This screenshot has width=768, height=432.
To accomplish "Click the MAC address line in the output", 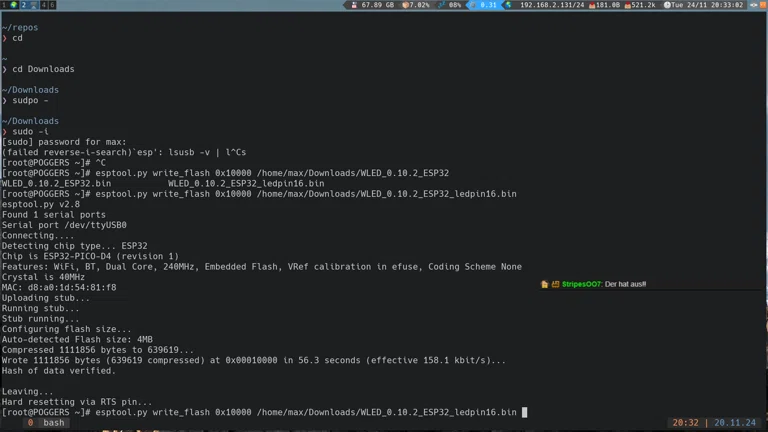I will coord(59,288).
